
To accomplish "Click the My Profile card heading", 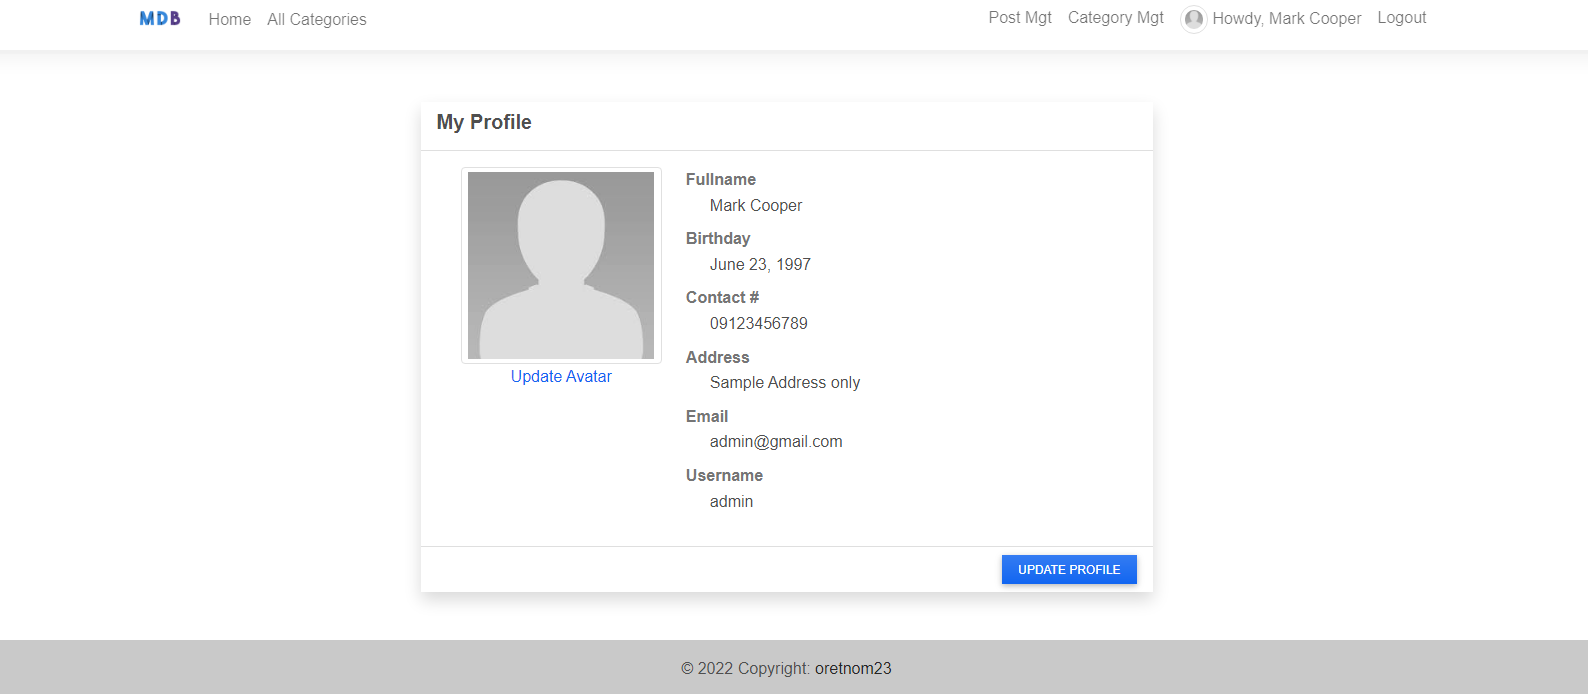I will pyautogui.click(x=484, y=122).
